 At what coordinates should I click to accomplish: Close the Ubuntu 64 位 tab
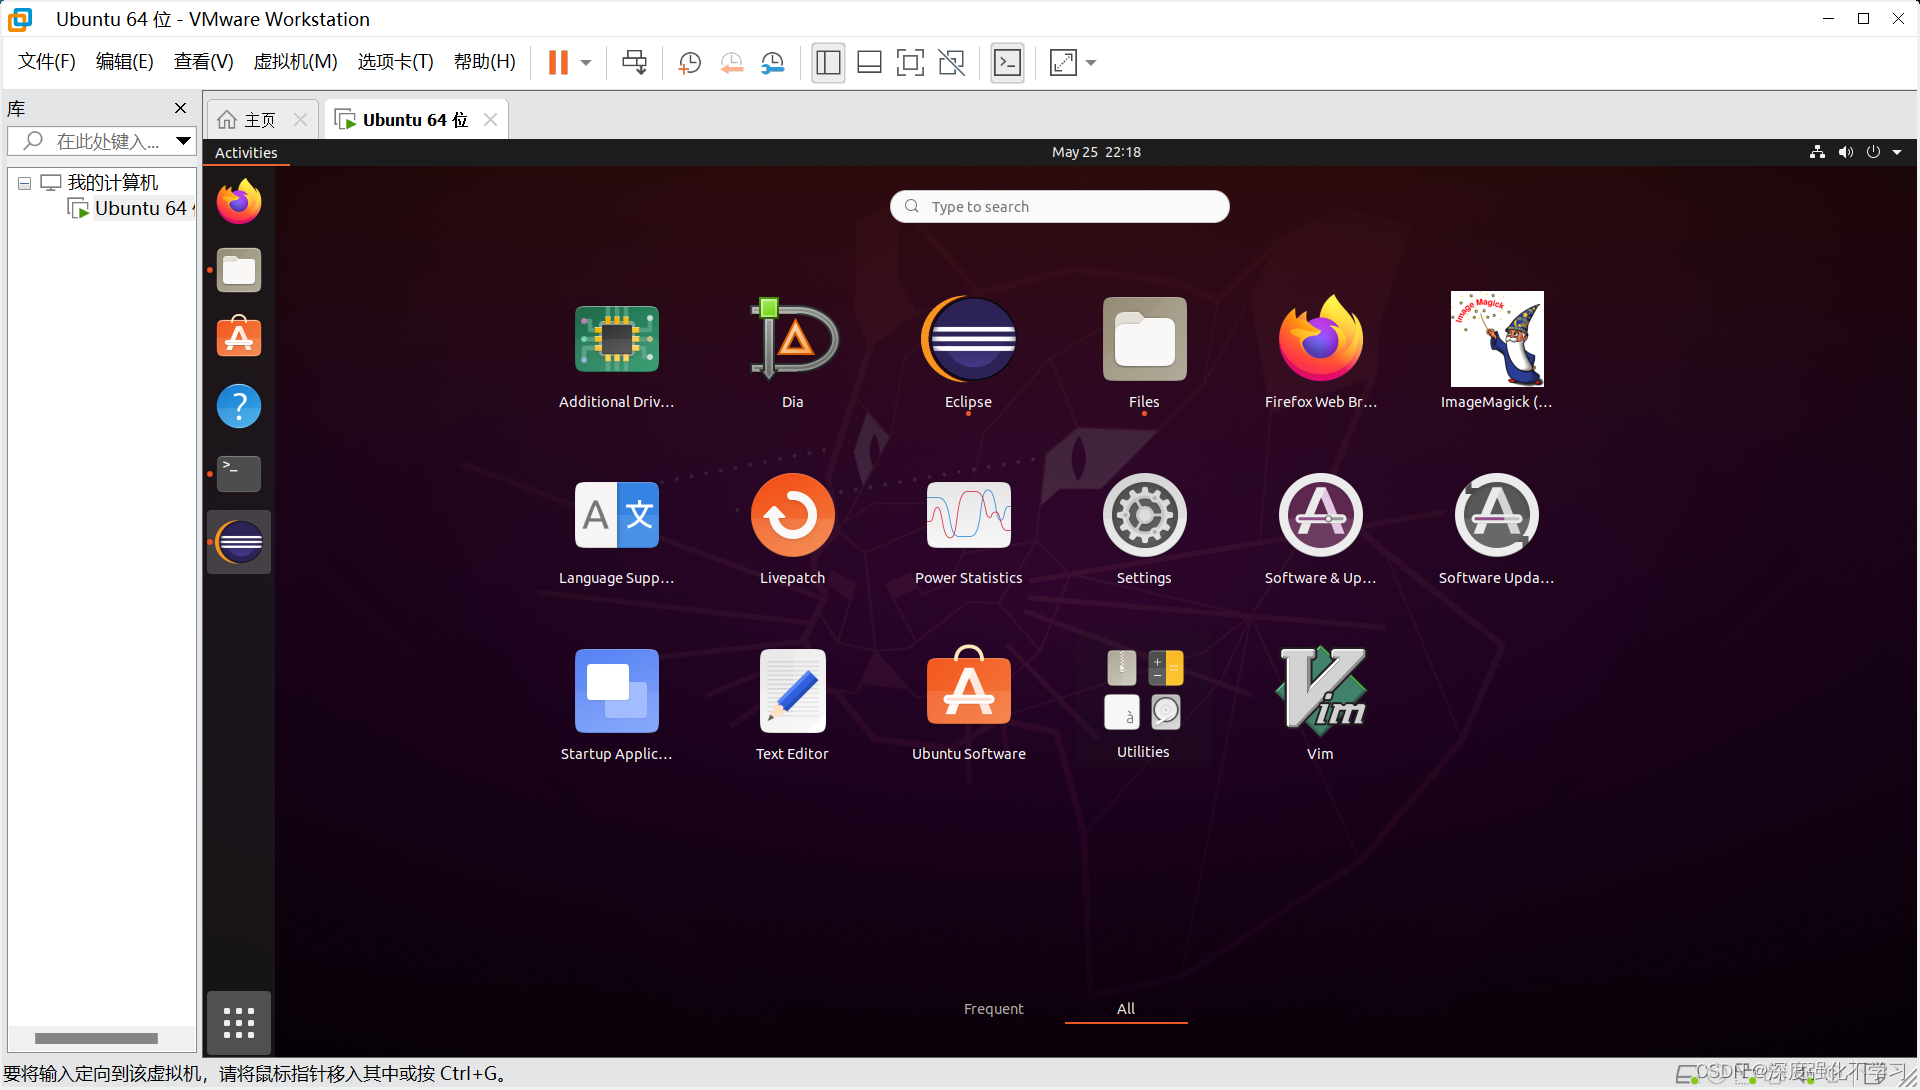[x=490, y=120]
